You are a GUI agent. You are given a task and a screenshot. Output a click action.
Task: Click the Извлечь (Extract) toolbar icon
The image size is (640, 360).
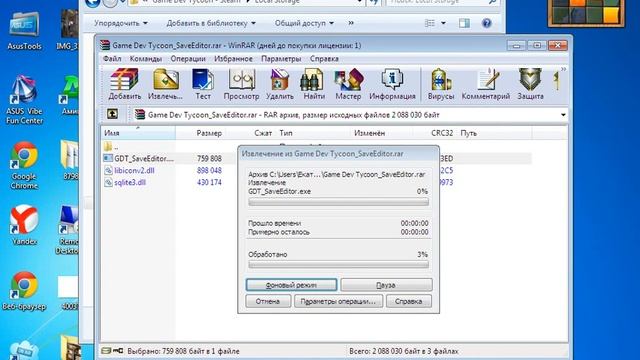pos(165,84)
